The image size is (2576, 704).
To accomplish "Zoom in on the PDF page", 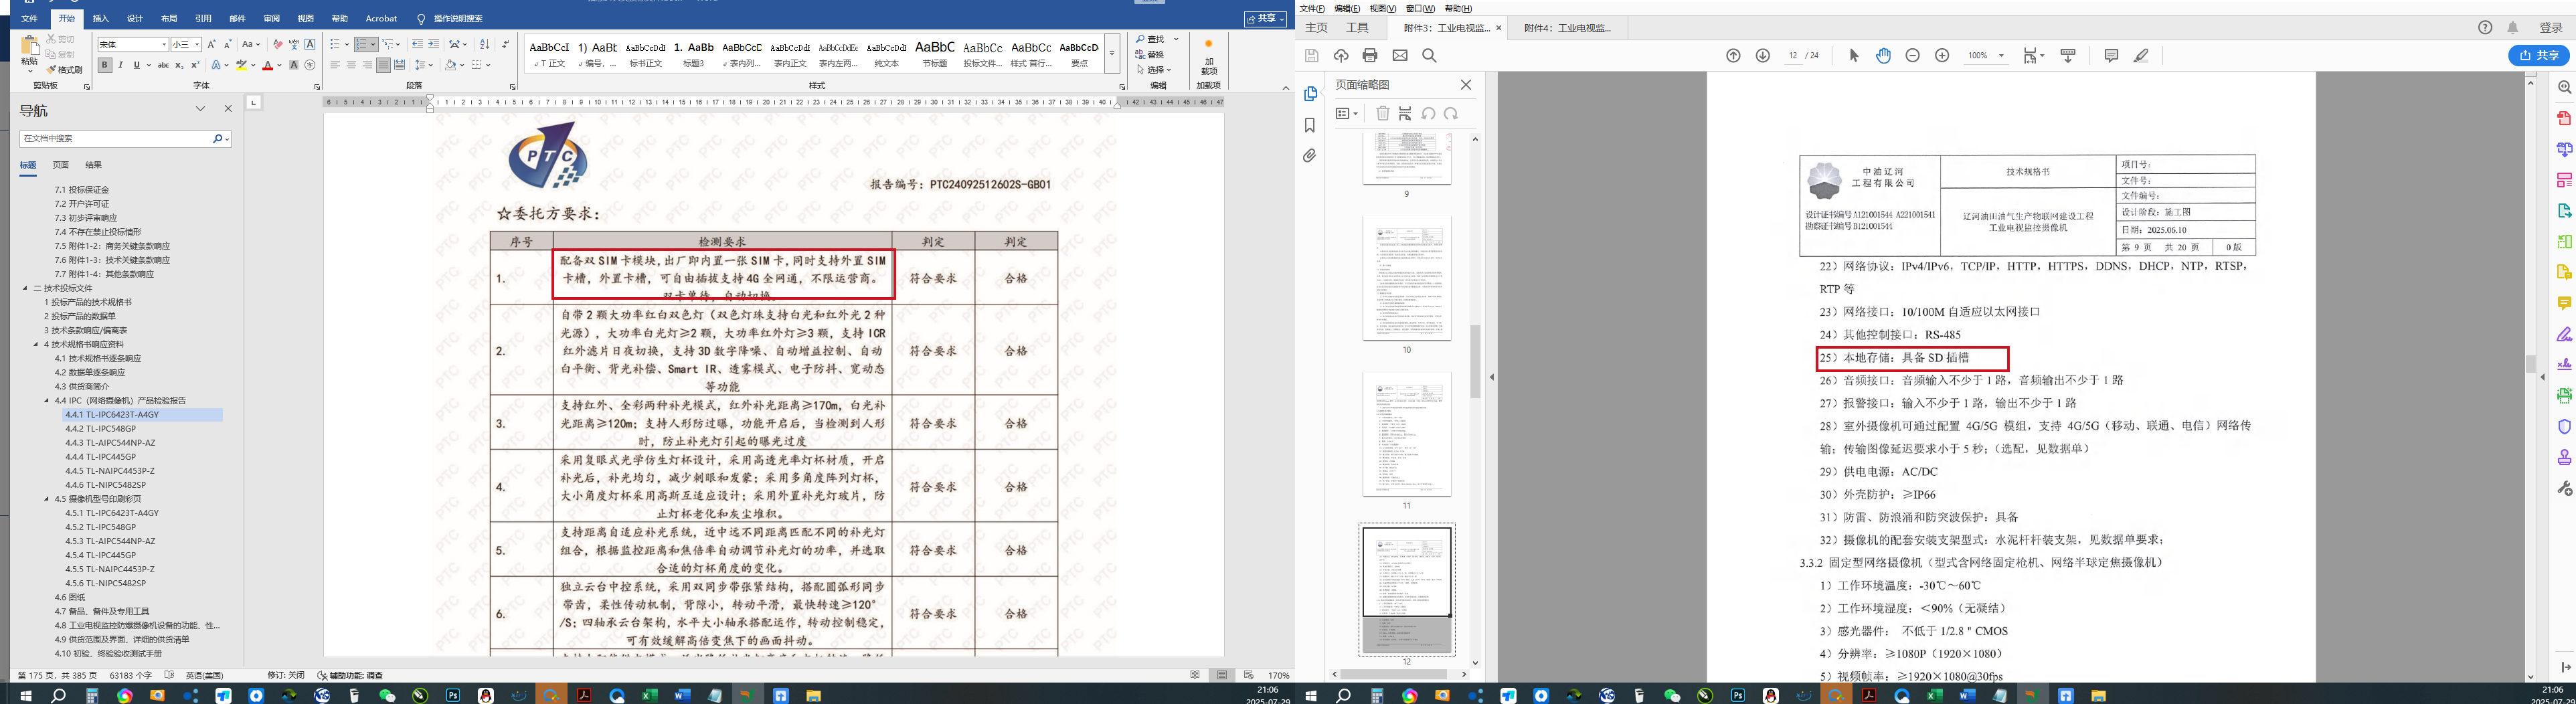I will (1942, 56).
